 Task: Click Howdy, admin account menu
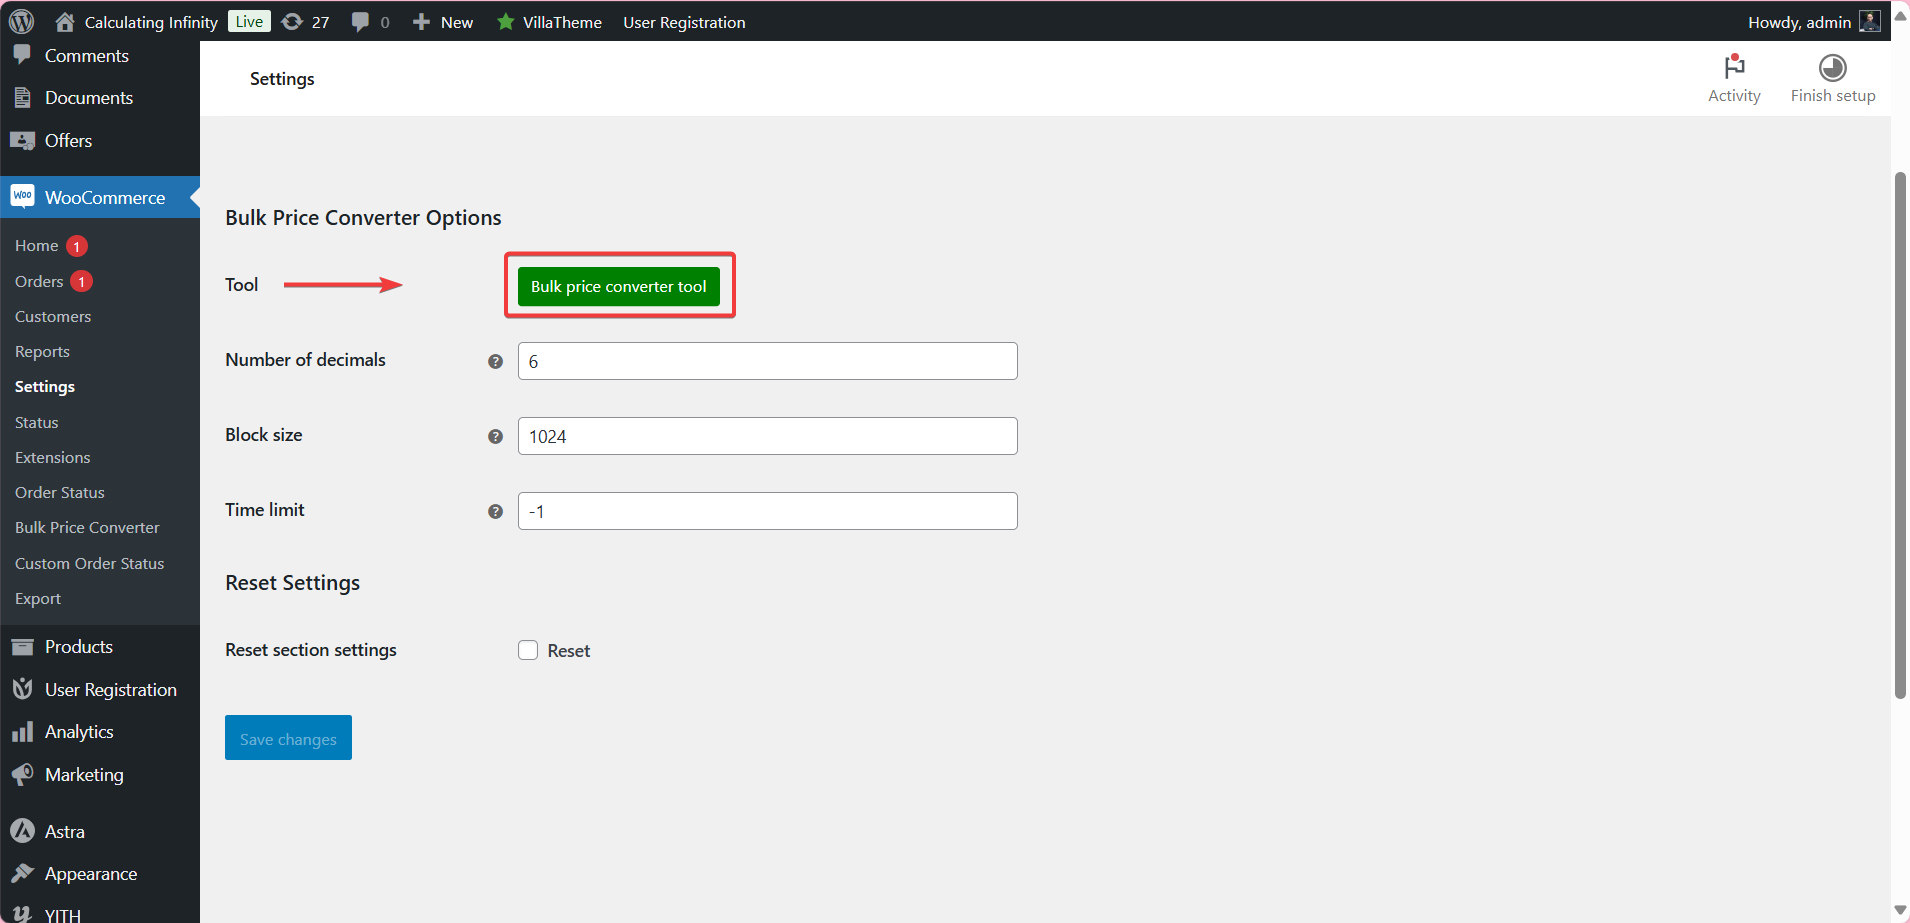(1814, 22)
